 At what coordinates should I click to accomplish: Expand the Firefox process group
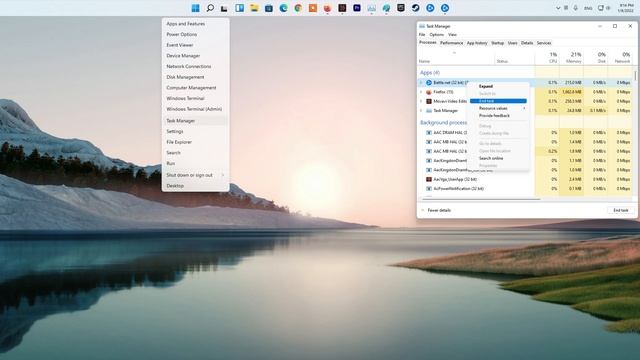421,92
